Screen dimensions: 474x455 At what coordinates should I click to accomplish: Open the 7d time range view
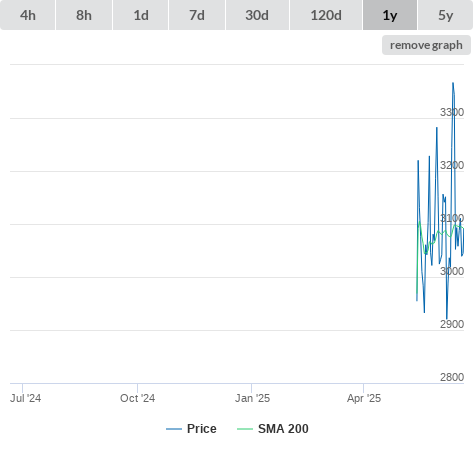(x=197, y=15)
